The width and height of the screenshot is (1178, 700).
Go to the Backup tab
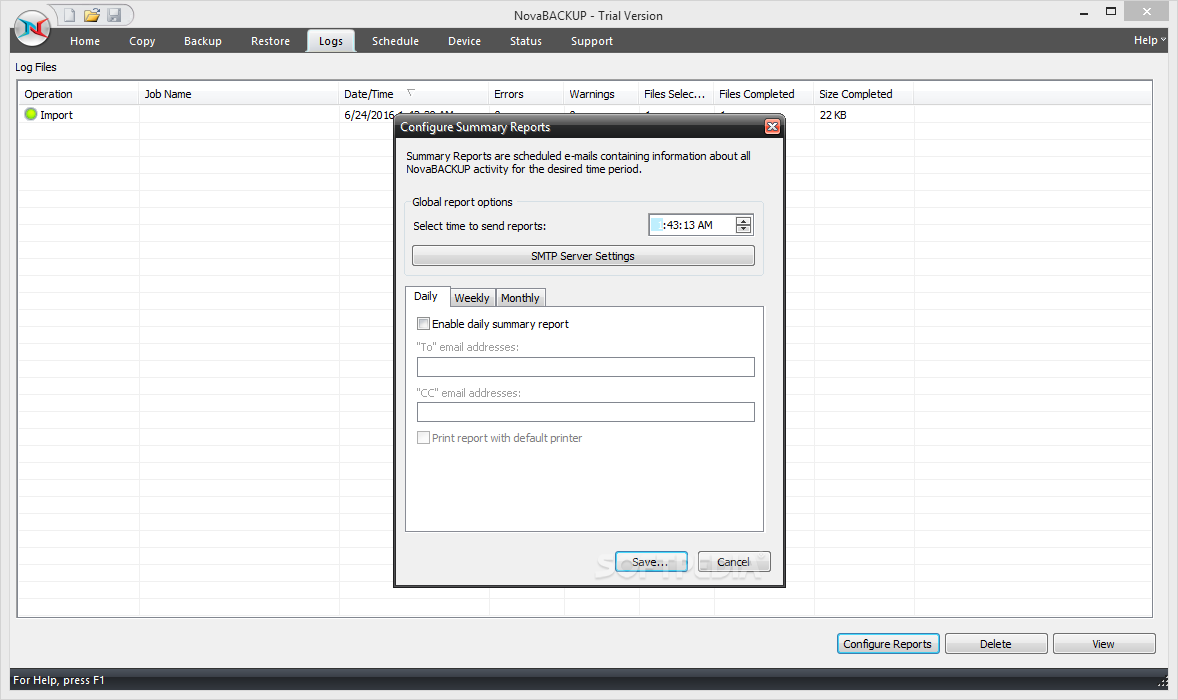point(203,41)
